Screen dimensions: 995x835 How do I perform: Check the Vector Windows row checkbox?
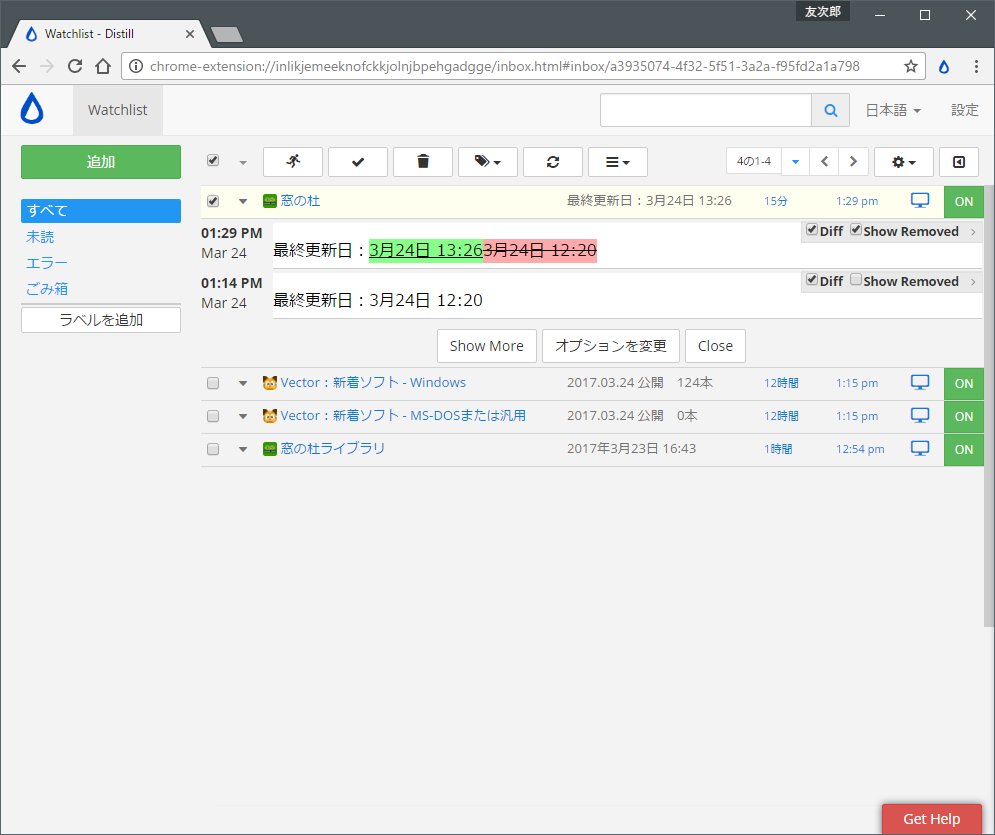click(213, 383)
